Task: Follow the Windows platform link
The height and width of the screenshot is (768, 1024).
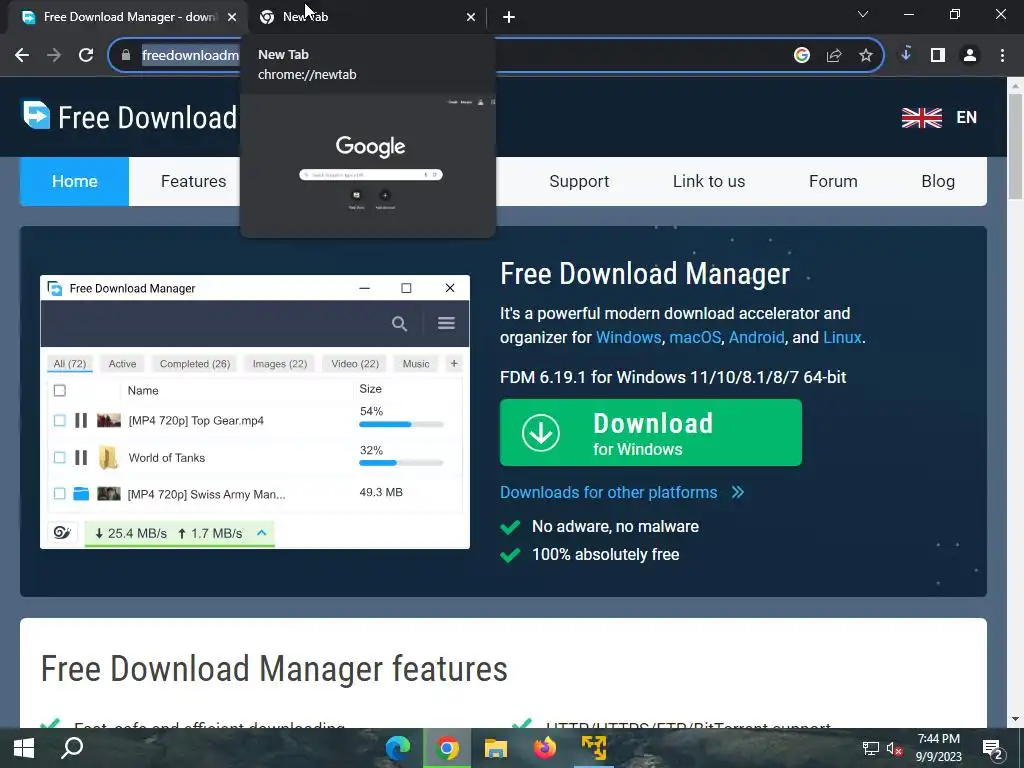Action: pos(628,338)
